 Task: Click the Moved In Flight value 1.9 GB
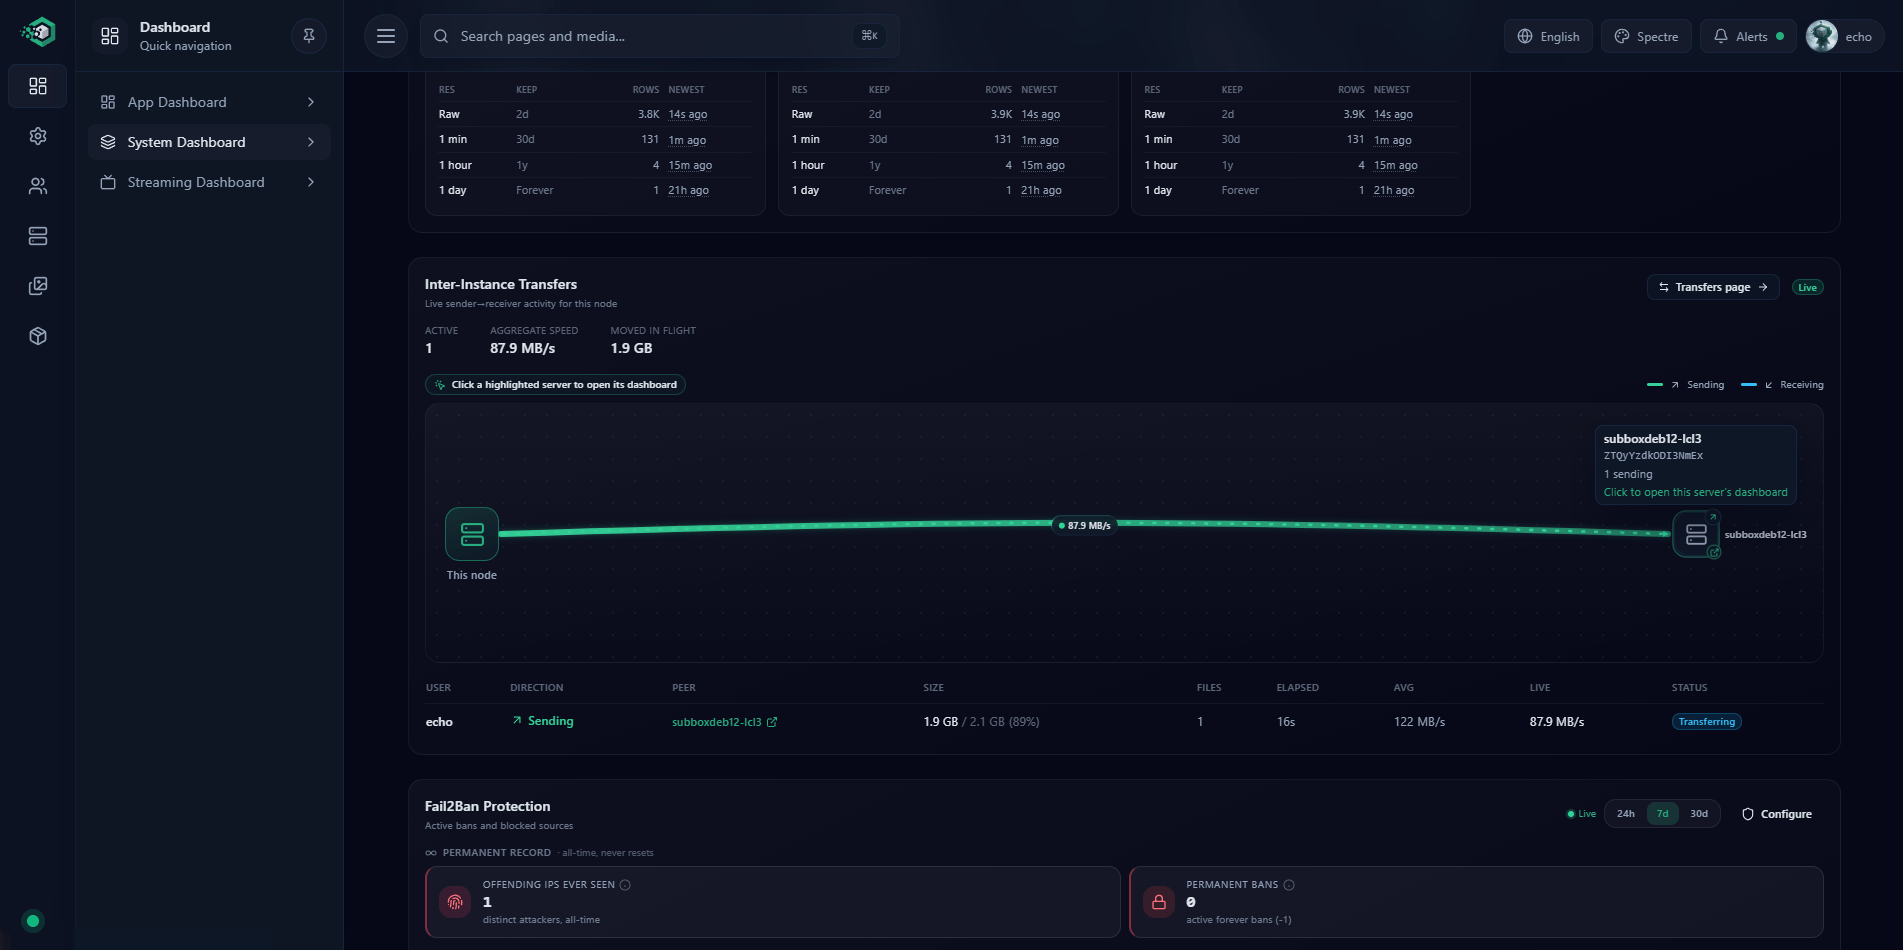631,348
